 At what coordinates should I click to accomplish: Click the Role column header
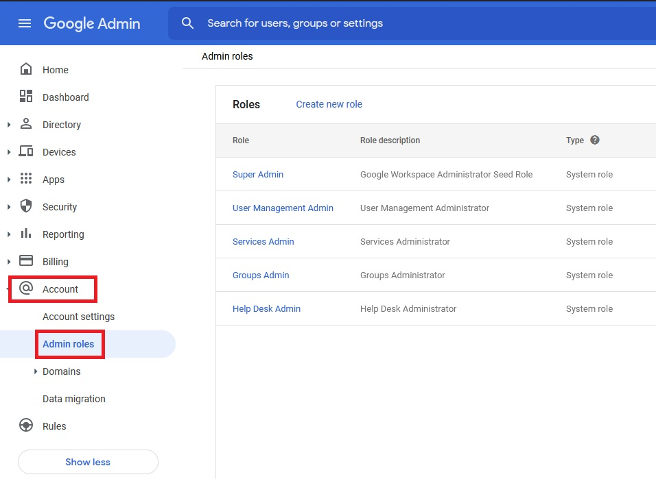point(241,140)
